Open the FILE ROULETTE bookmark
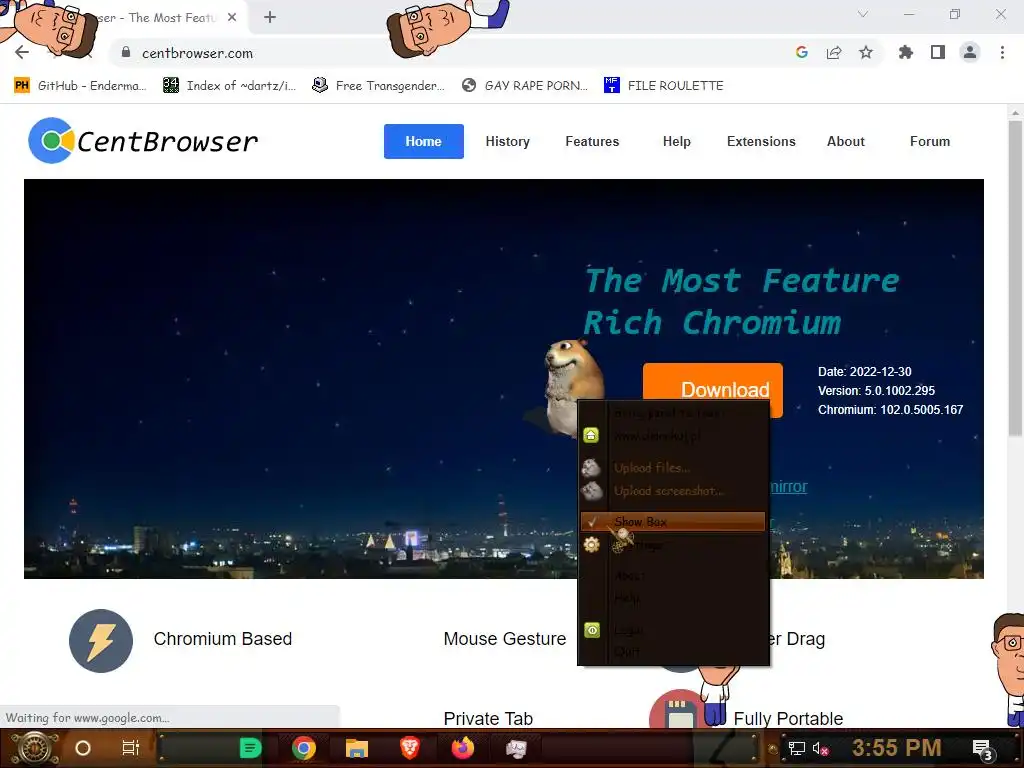Screen dimensions: 1024x768 tap(664, 86)
